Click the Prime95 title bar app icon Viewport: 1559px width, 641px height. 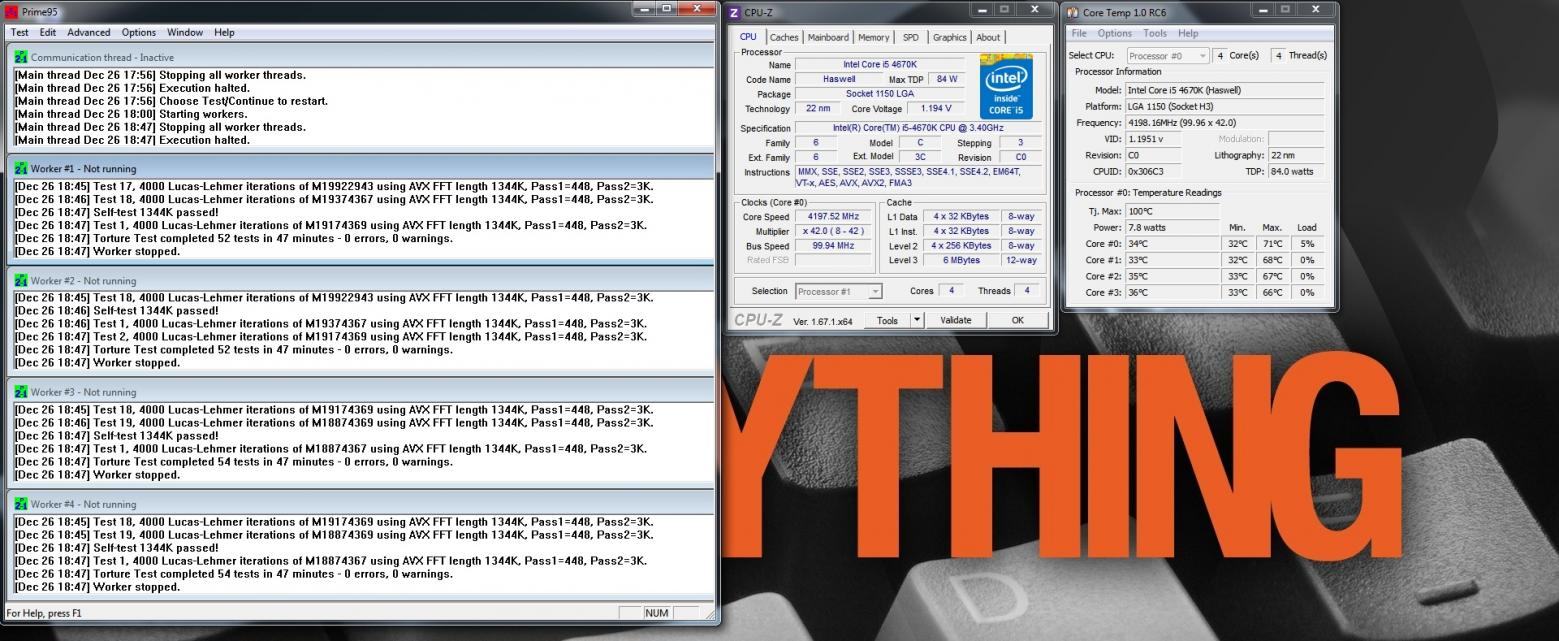(11, 12)
